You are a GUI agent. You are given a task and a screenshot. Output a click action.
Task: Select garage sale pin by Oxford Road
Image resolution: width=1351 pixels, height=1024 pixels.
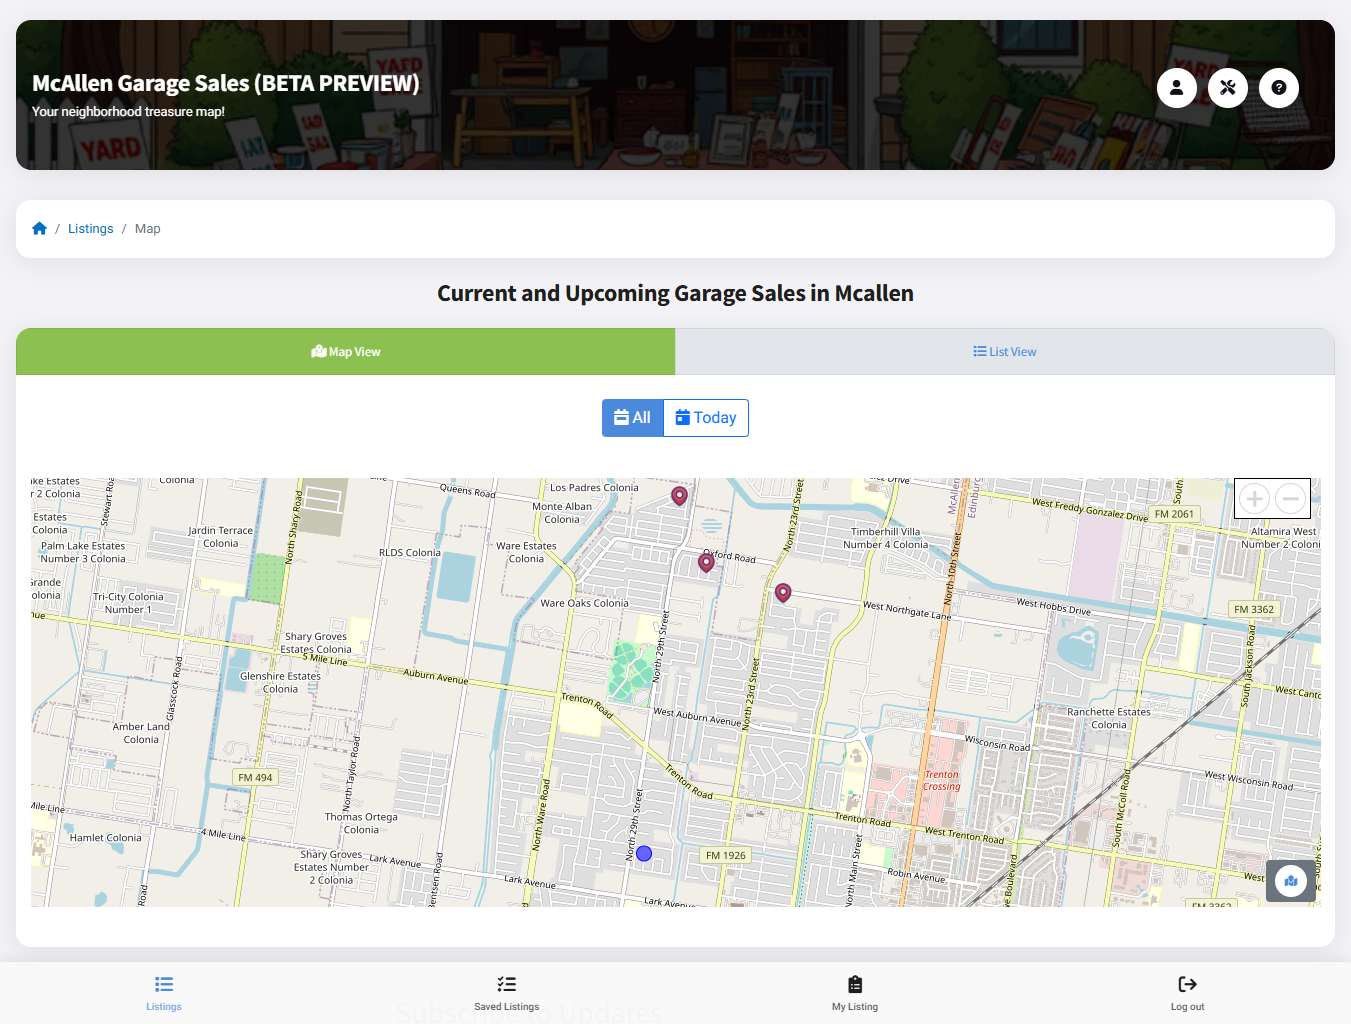coord(706,563)
